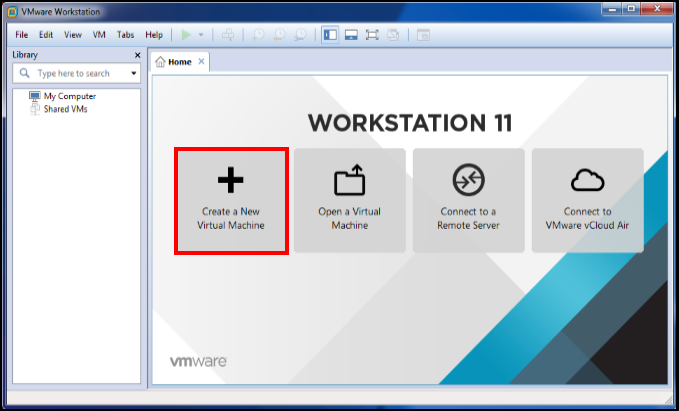This screenshot has height=411, width=679.
Task: Open the Edit menu
Action: [46, 35]
